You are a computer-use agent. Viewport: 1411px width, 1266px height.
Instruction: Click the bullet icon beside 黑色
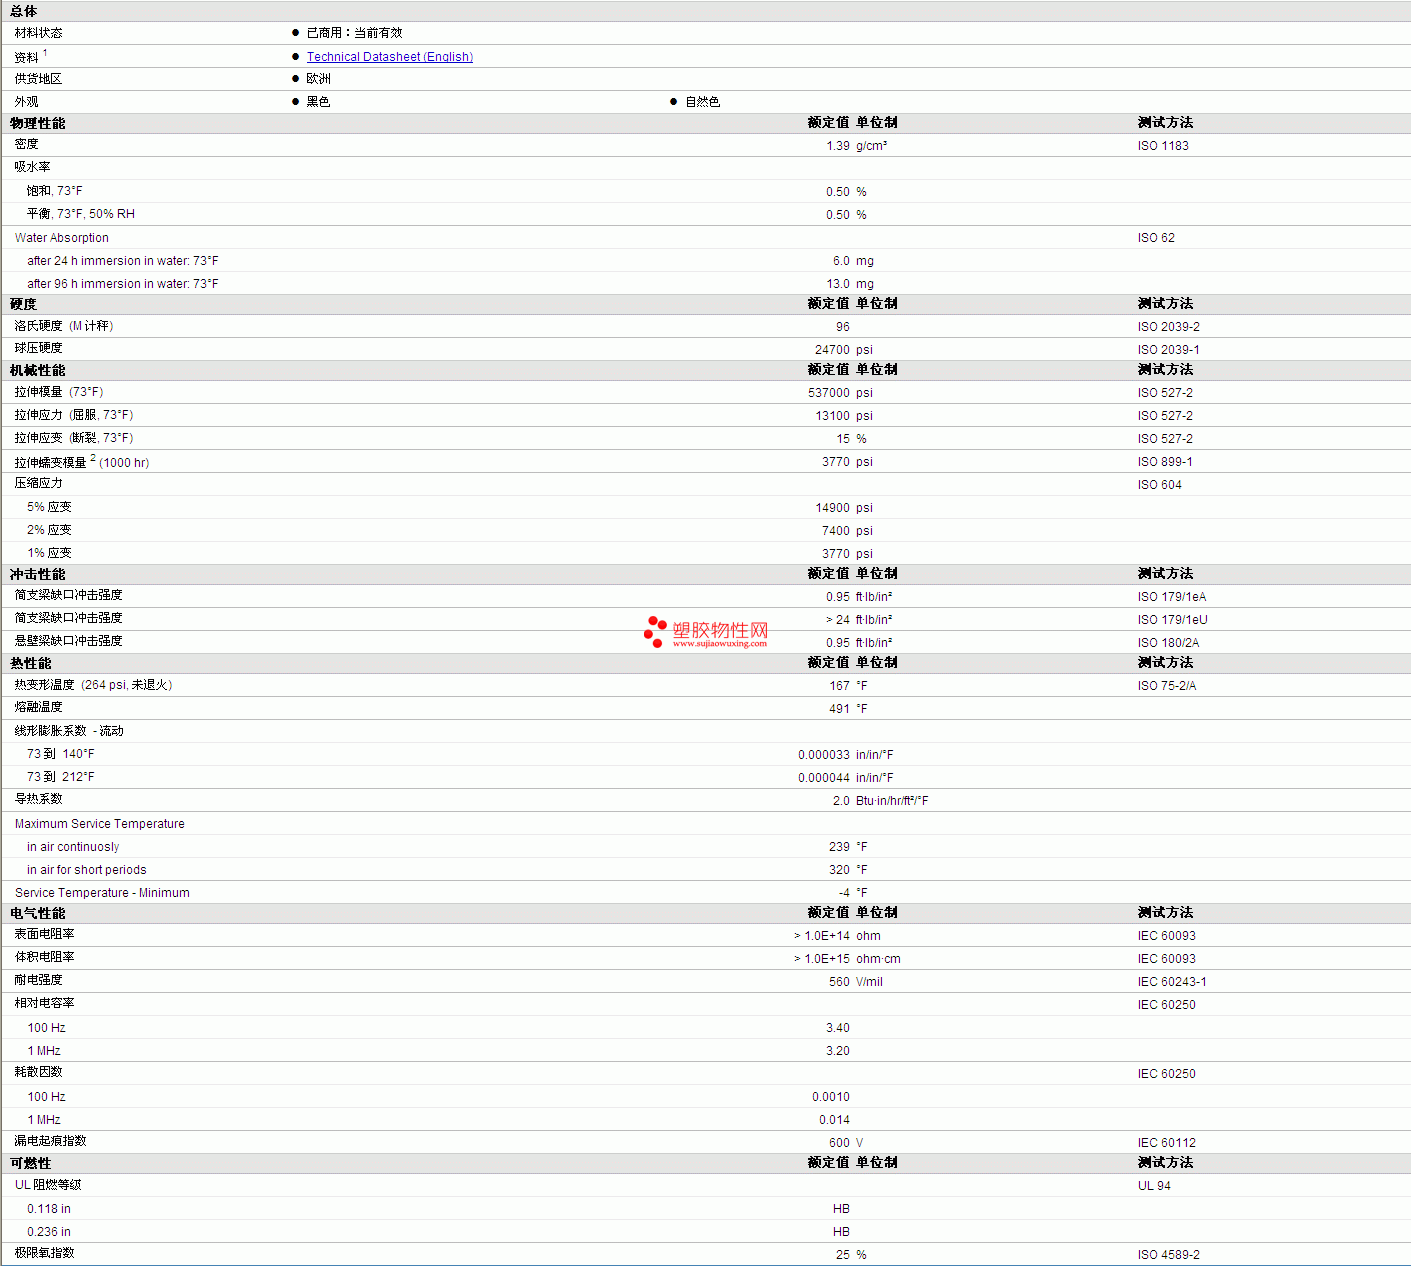coord(296,102)
